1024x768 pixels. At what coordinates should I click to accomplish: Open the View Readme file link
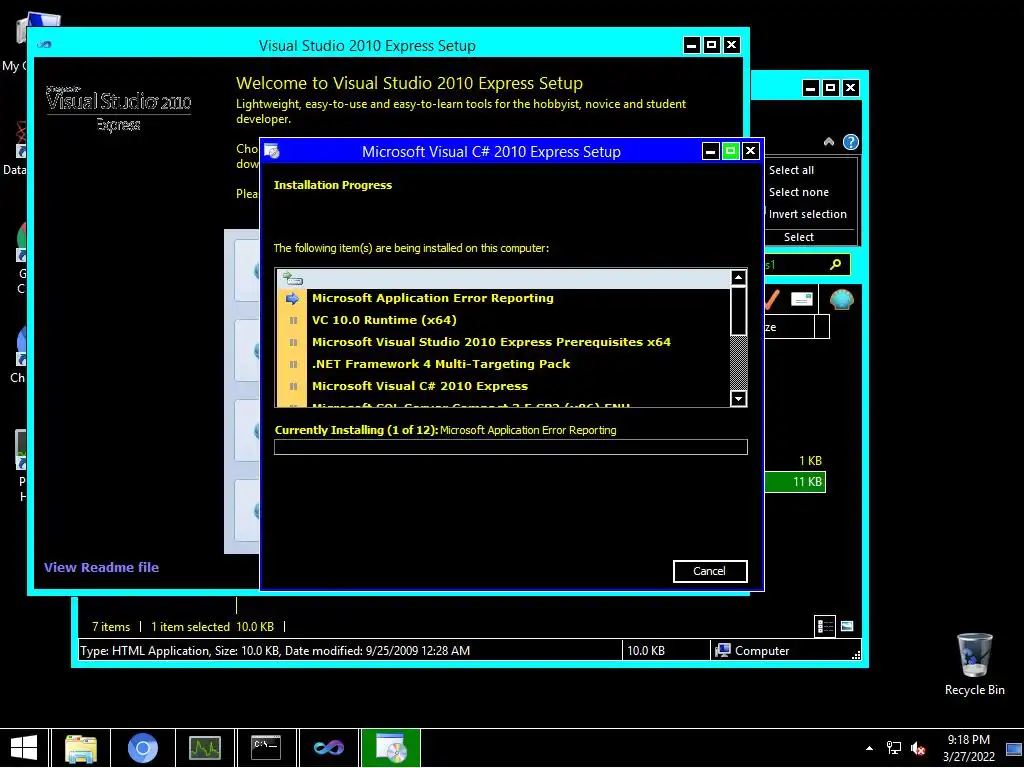101,567
